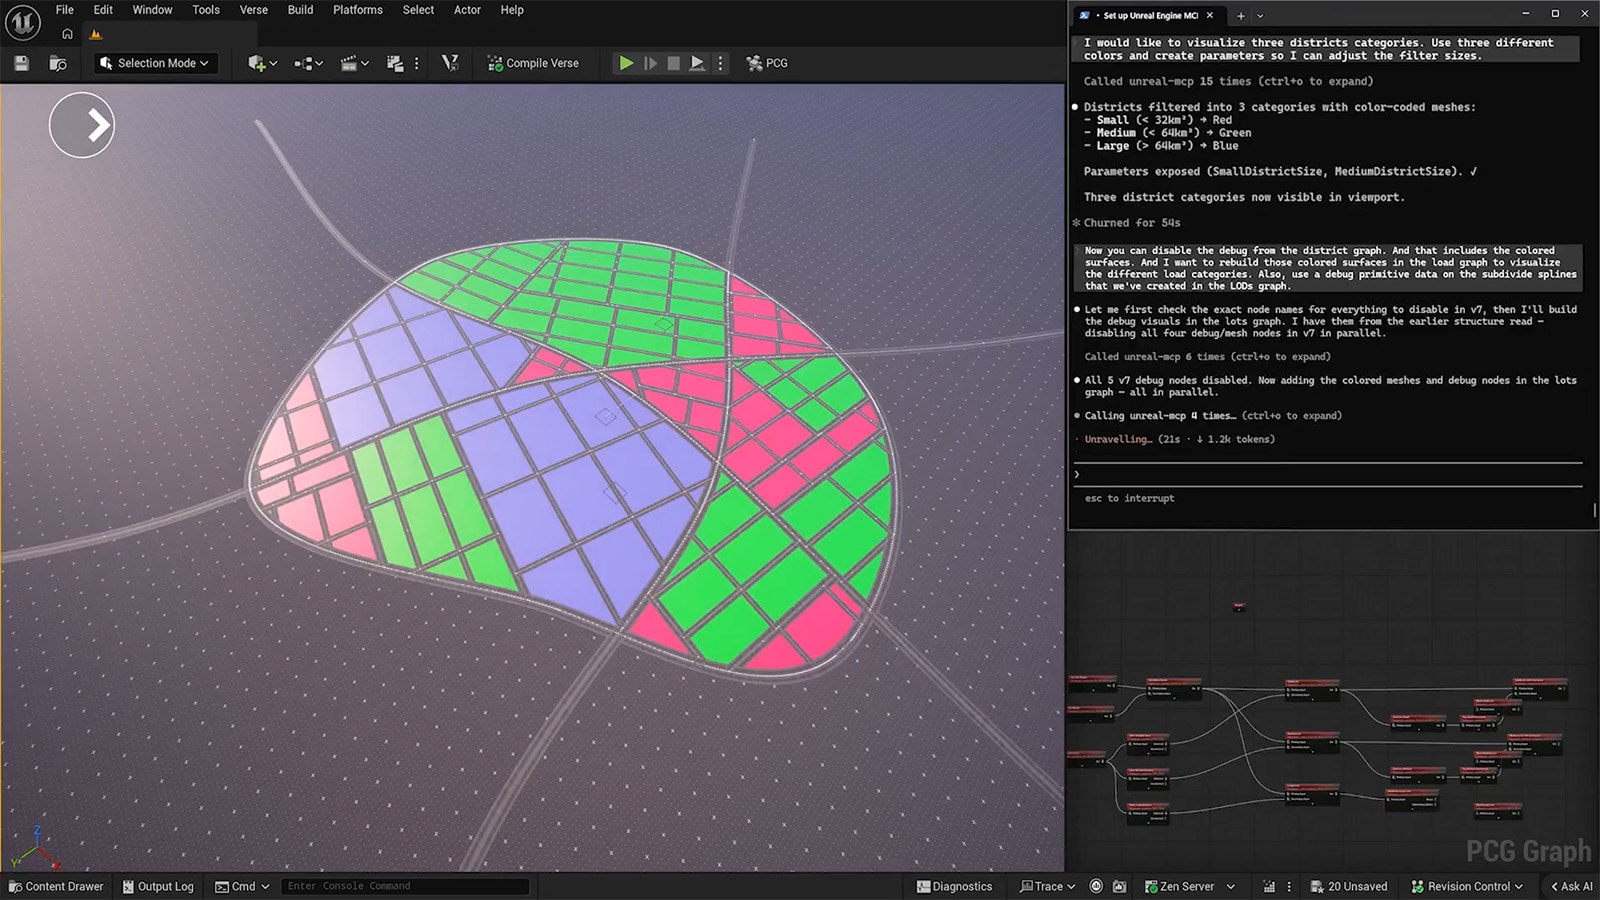1600x900 pixels.
Task: Open the Cmd console type dropdown
Action: tap(242, 886)
